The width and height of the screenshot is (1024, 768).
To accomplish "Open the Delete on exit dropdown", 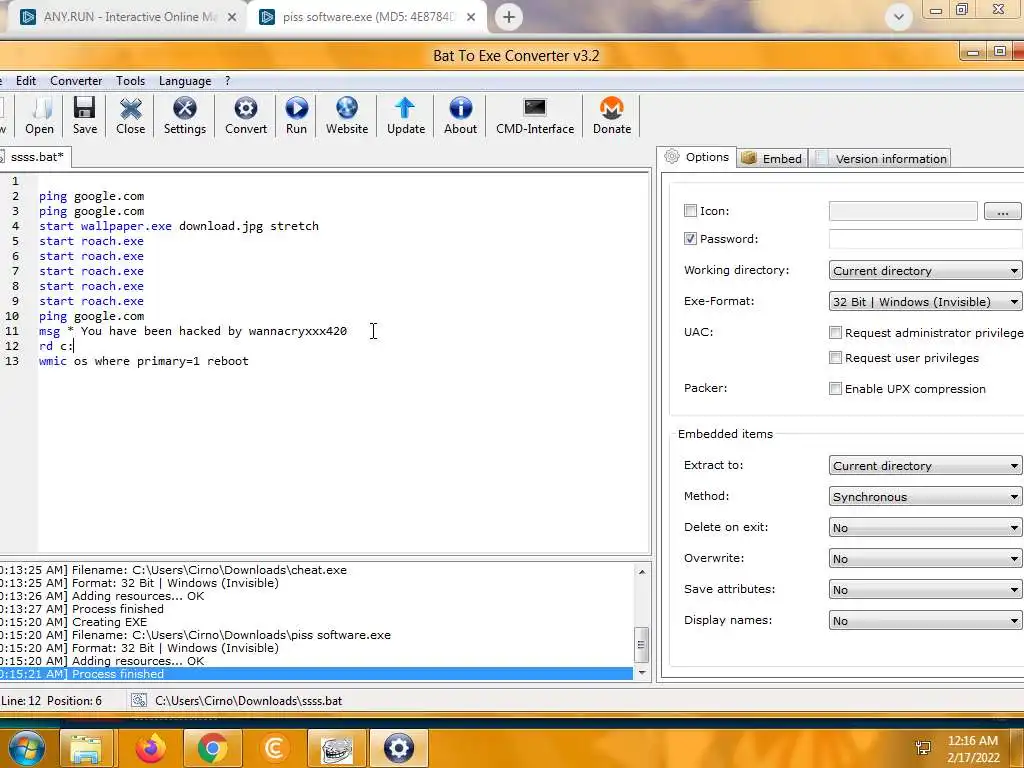I will [925, 528].
